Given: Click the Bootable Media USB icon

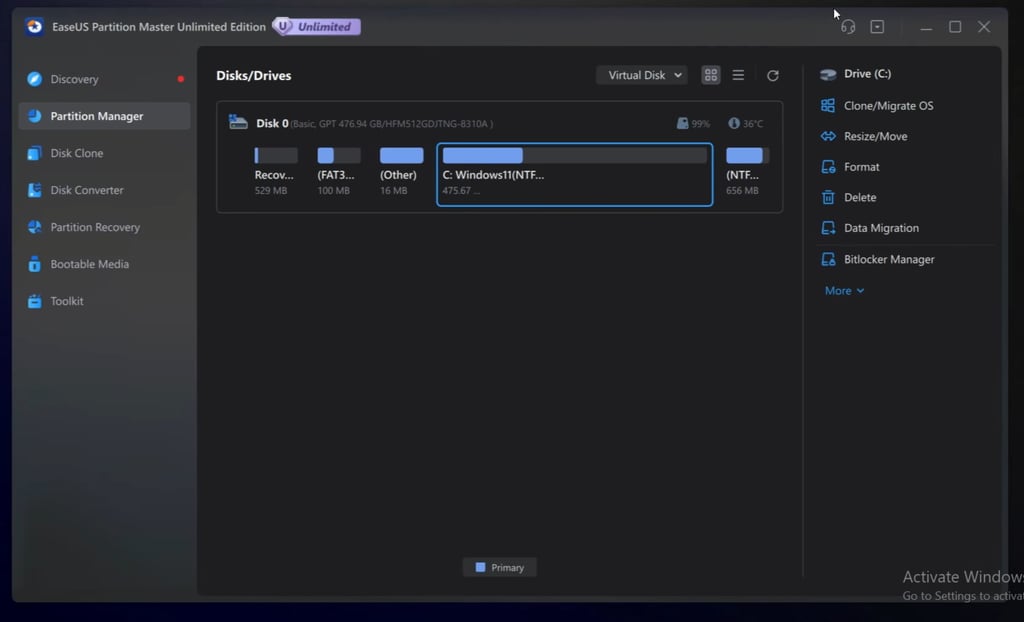Looking at the screenshot, I should pyautogui.click(x=35, y=264).
